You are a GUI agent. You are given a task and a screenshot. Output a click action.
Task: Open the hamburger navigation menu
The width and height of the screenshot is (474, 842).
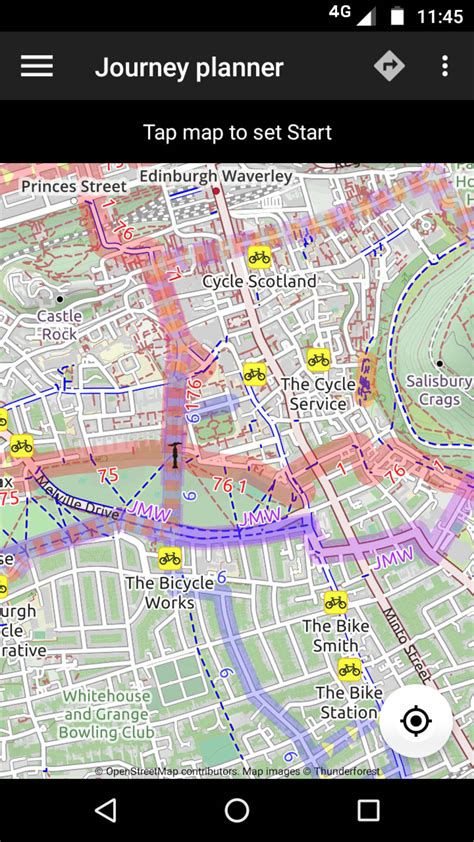pos(37,67)
